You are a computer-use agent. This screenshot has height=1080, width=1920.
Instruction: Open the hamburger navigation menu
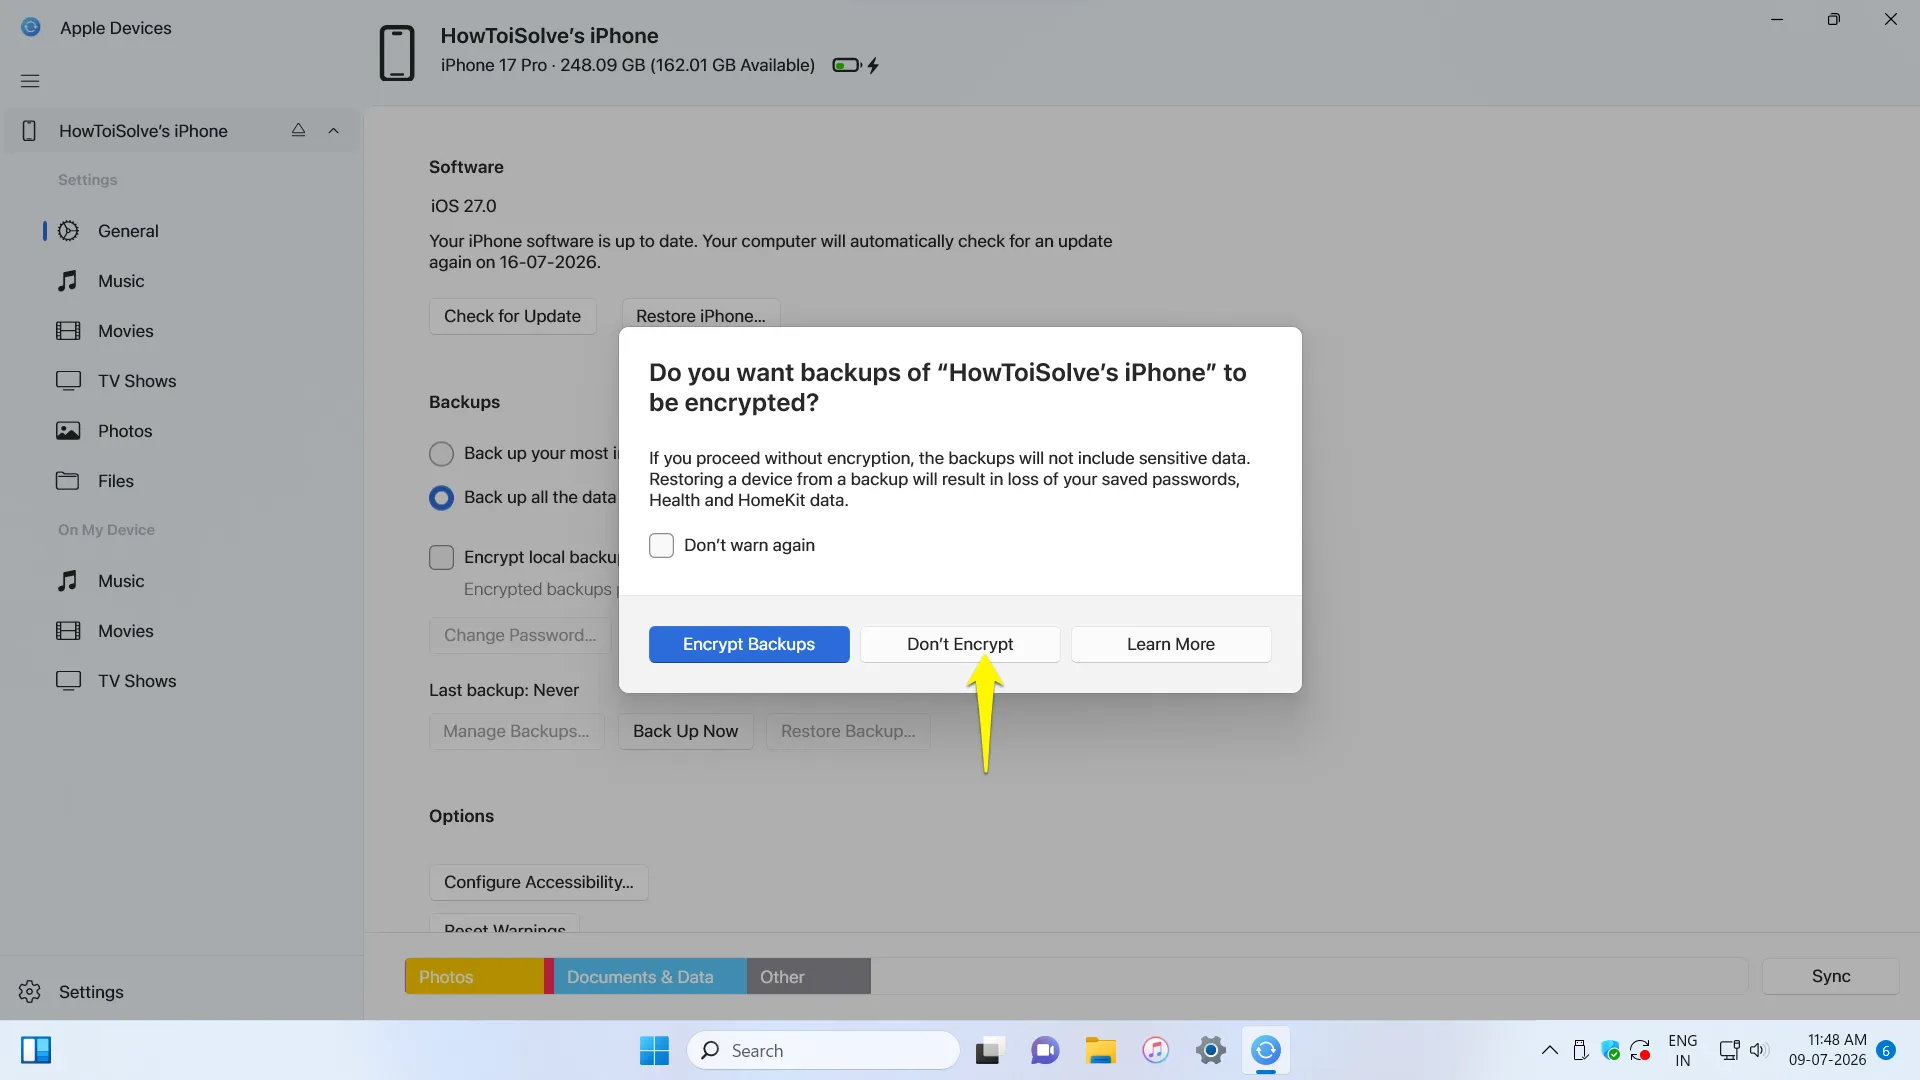(x=30, y=81)
